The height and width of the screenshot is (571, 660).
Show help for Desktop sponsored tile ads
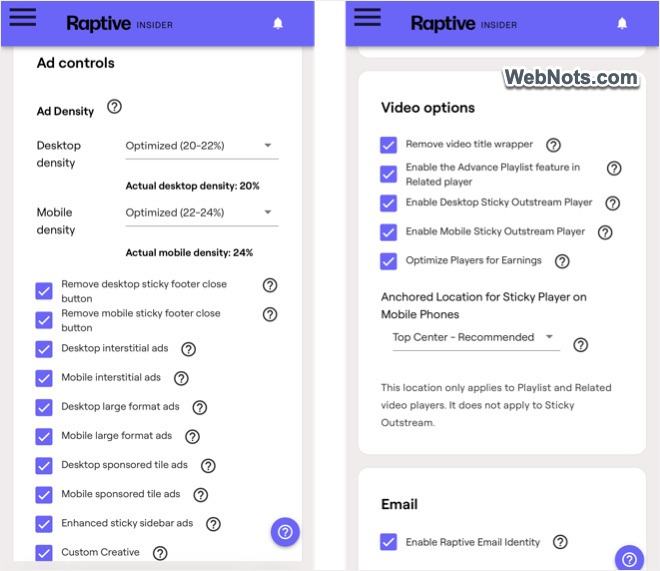(208, 465)
